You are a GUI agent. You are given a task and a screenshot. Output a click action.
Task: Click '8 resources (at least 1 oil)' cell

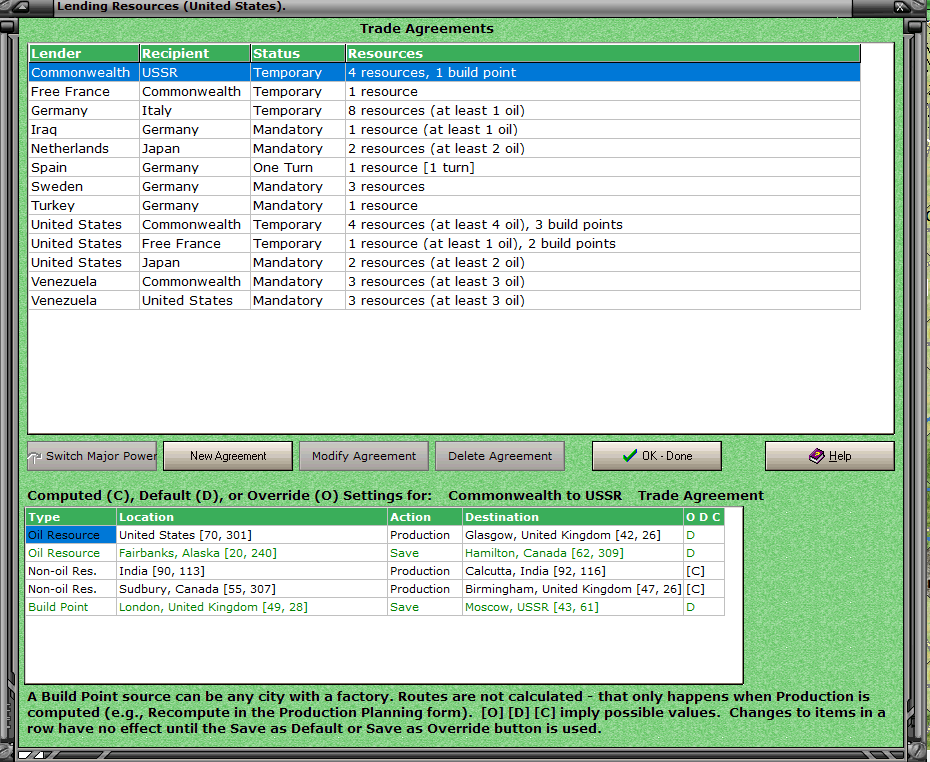point(603,110)
